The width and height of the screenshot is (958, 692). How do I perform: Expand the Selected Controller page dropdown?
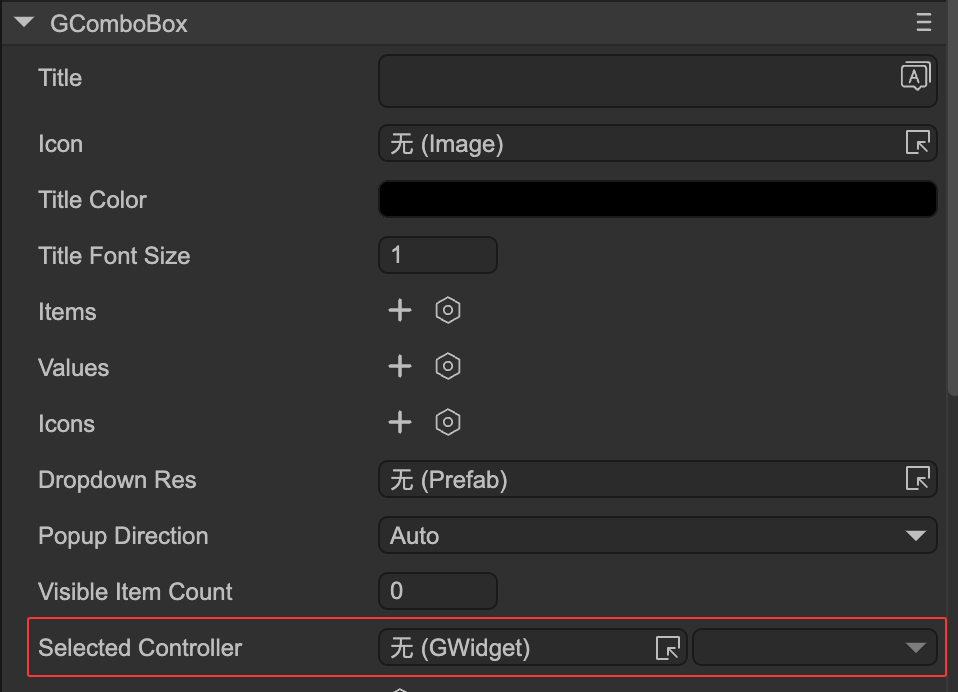[814, 647]
